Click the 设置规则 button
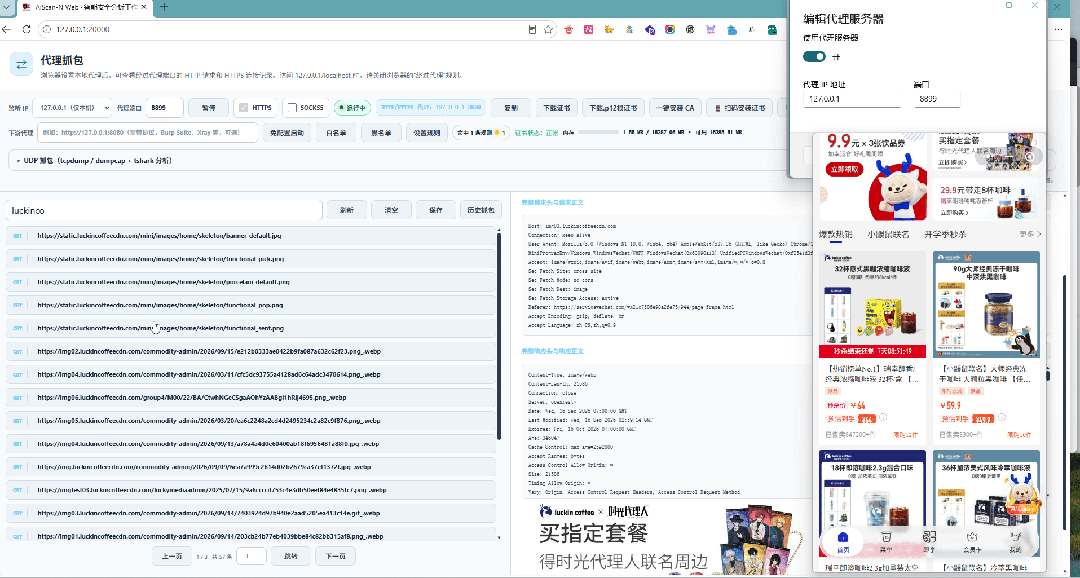The height and width of the screenshot is (578, 1080). 426,133
